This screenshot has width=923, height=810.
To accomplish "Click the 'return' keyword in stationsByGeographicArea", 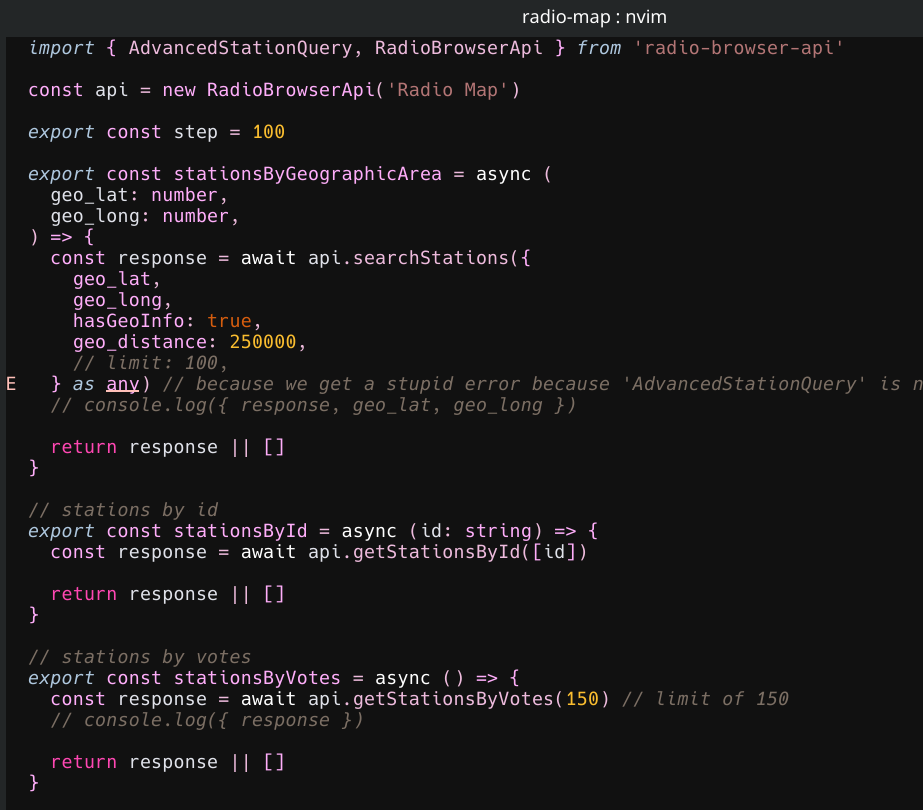I will 84,447.
